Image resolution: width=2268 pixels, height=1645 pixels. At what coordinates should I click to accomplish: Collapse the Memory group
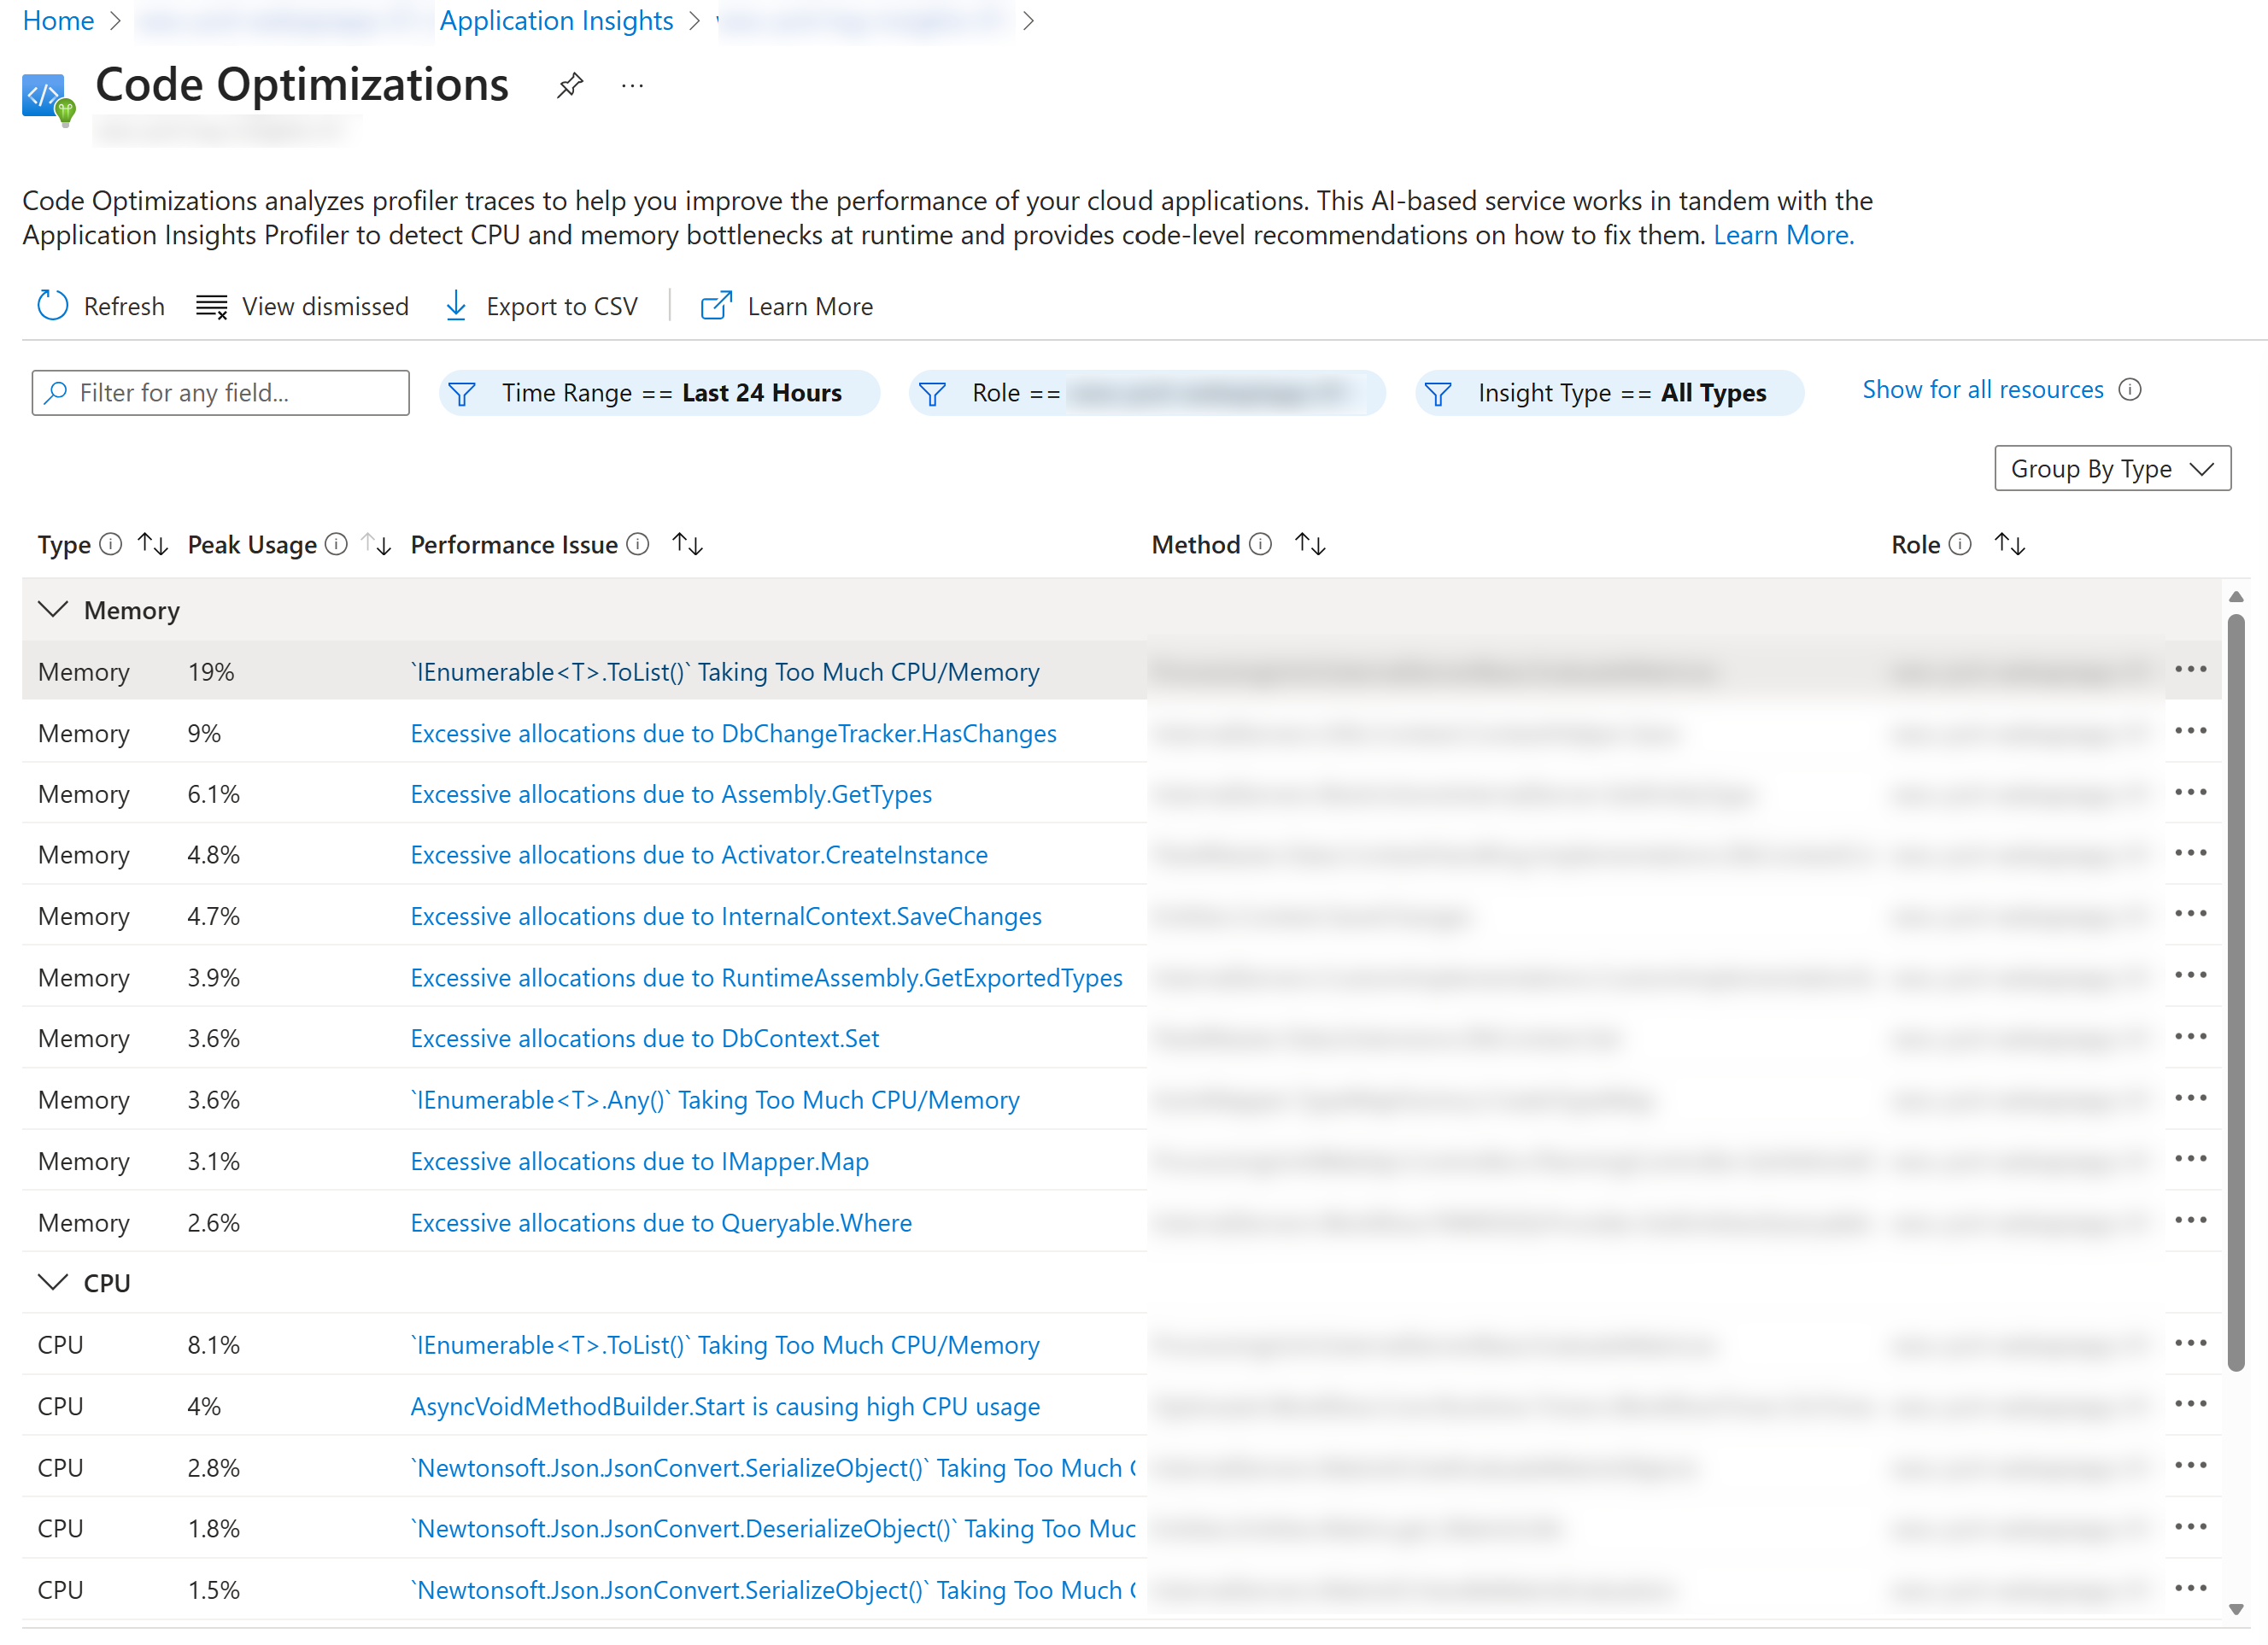52,610
